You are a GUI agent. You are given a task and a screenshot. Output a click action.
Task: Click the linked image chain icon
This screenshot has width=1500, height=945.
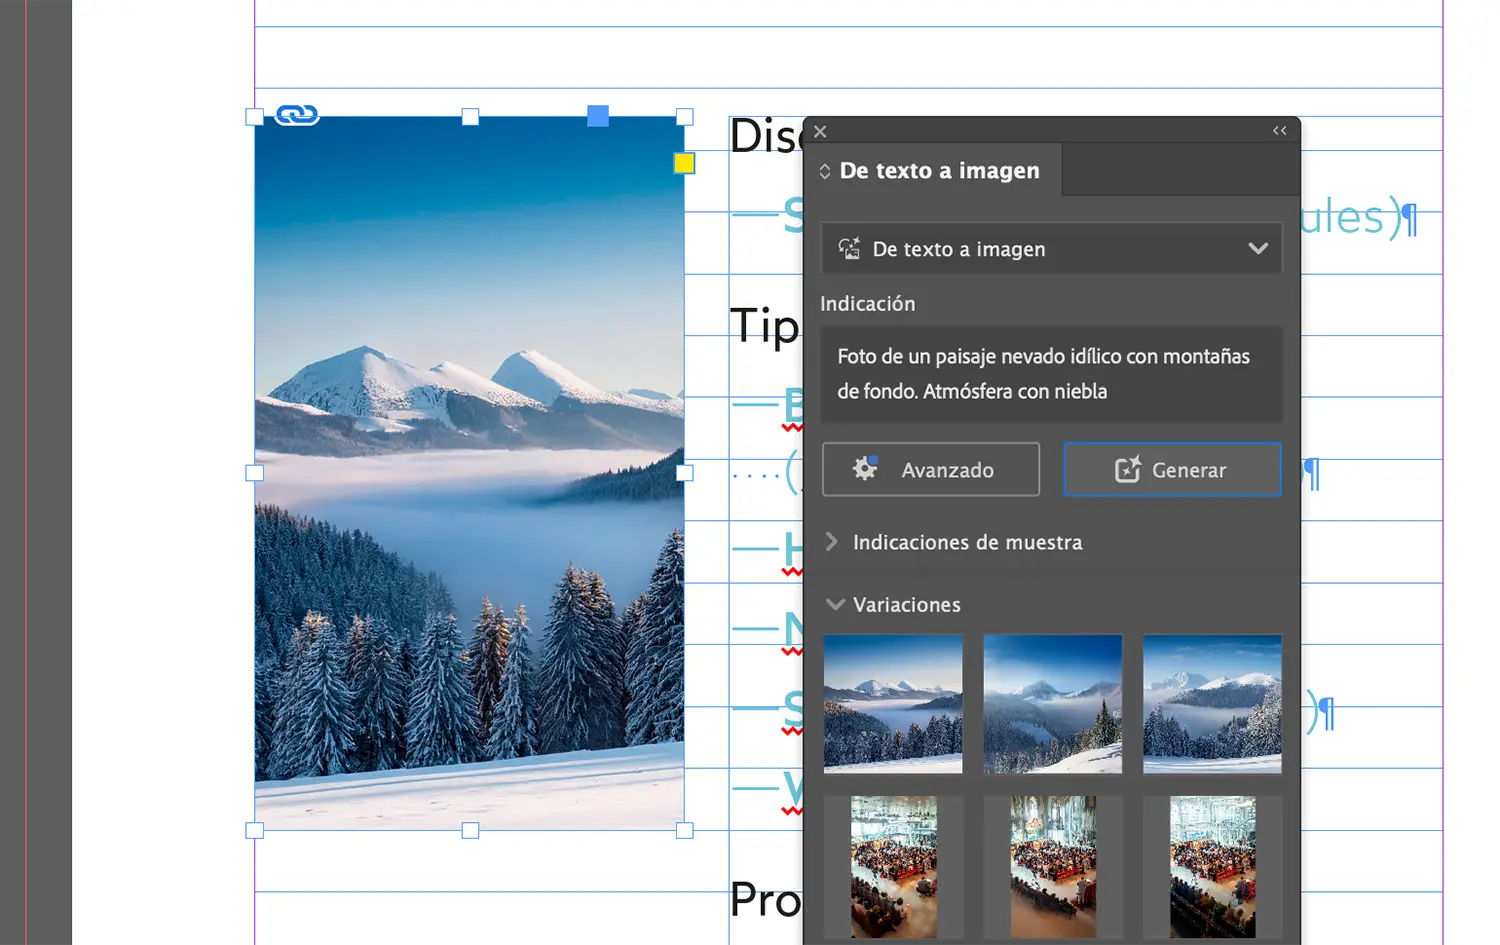(x=297, y=115)
